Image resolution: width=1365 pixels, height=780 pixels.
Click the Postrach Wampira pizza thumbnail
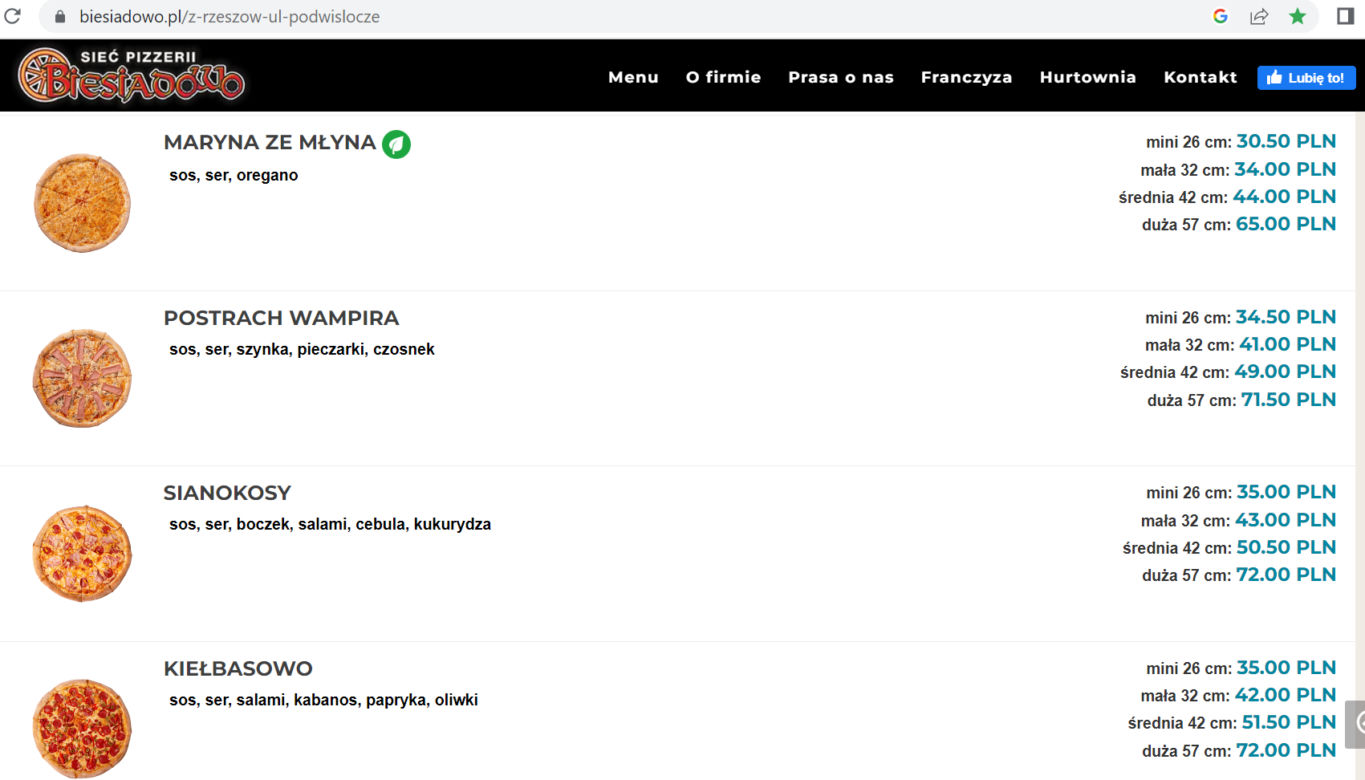pos(82,378)
